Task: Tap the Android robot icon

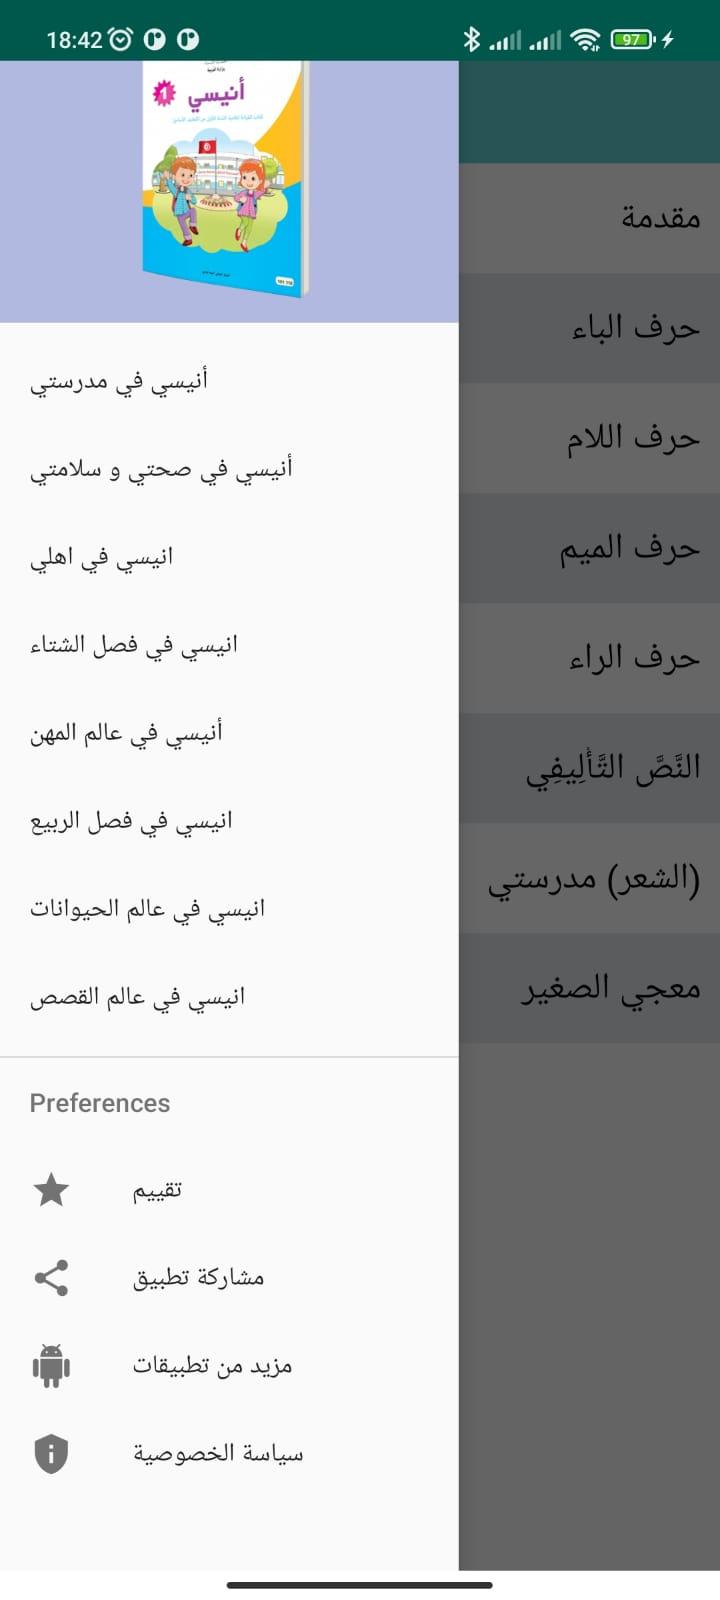Action: [51, 1366]
